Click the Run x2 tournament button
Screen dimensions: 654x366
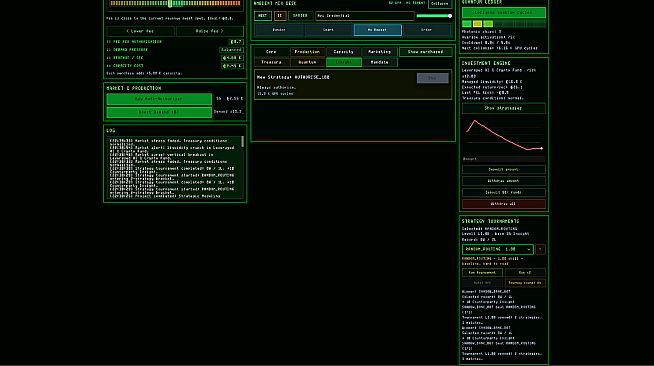pyautogui.click(x=525, y=273)
